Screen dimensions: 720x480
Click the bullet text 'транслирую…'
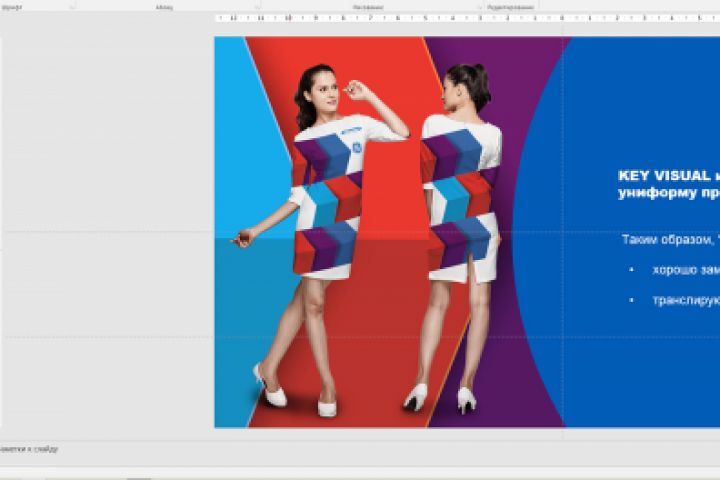point(686,300)
